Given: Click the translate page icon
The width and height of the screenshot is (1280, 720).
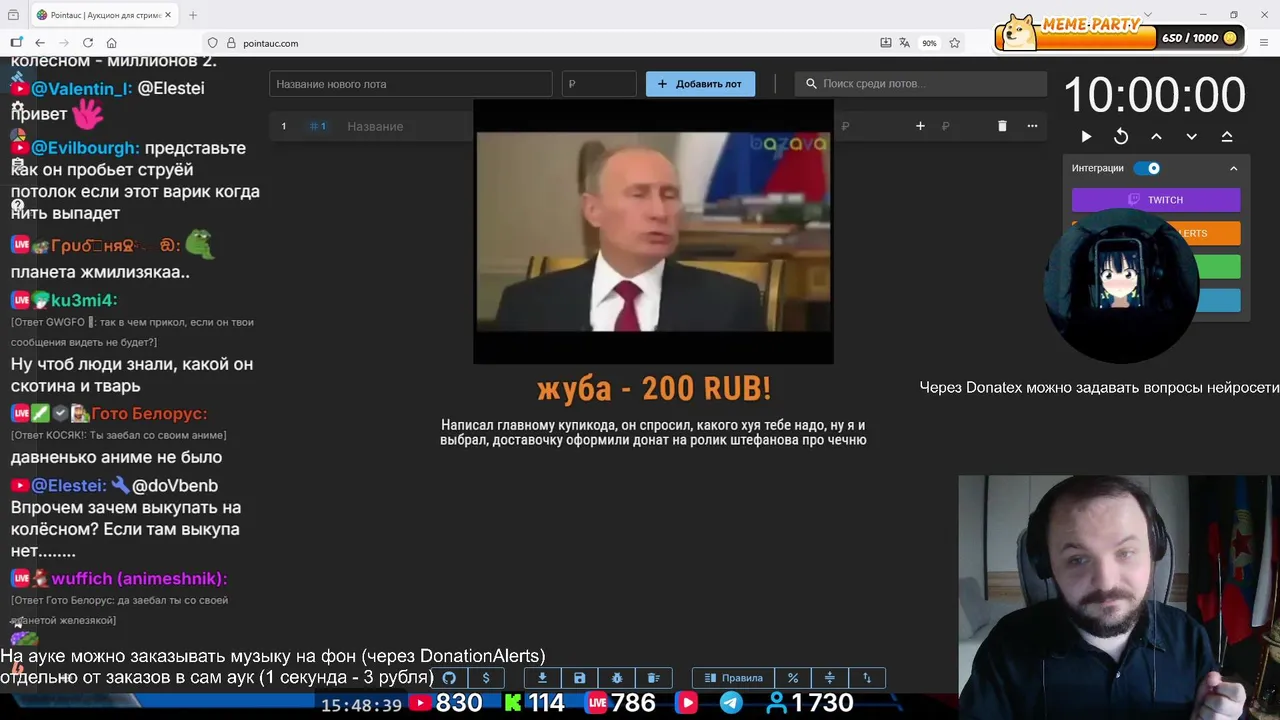Looking at the screenshot, I should pyautogui.click(x=904, y=43).
